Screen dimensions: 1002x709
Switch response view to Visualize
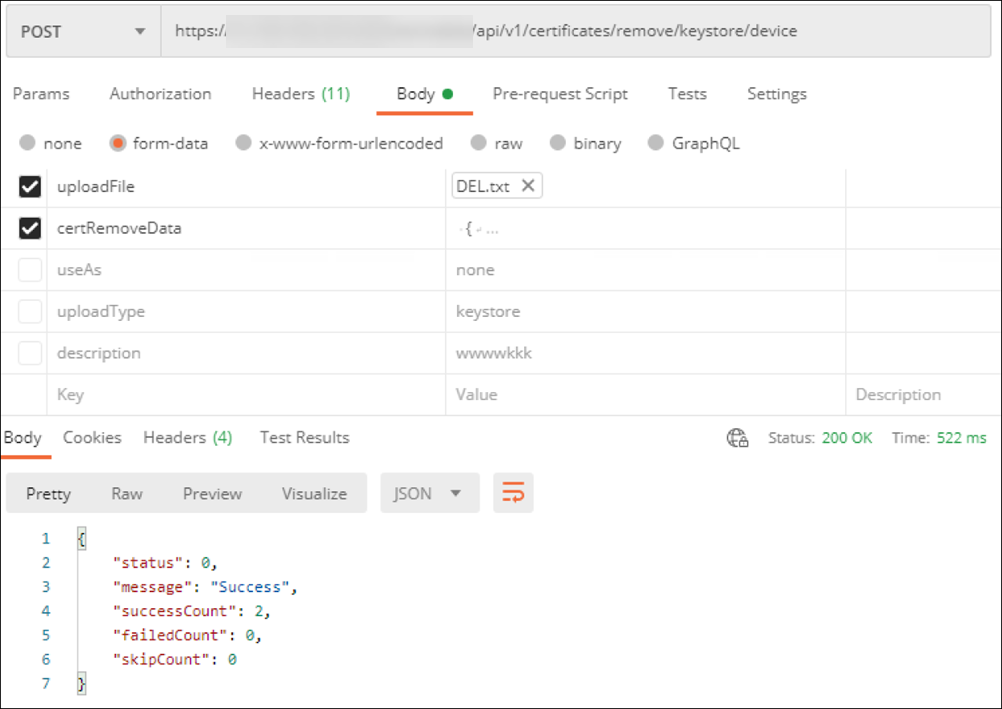coord(314,493)
